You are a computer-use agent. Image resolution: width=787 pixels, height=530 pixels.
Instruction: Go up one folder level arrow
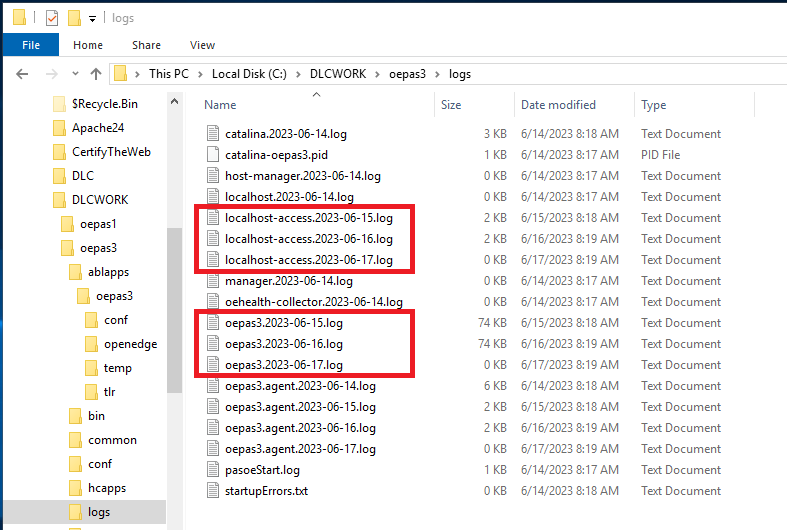96,74
